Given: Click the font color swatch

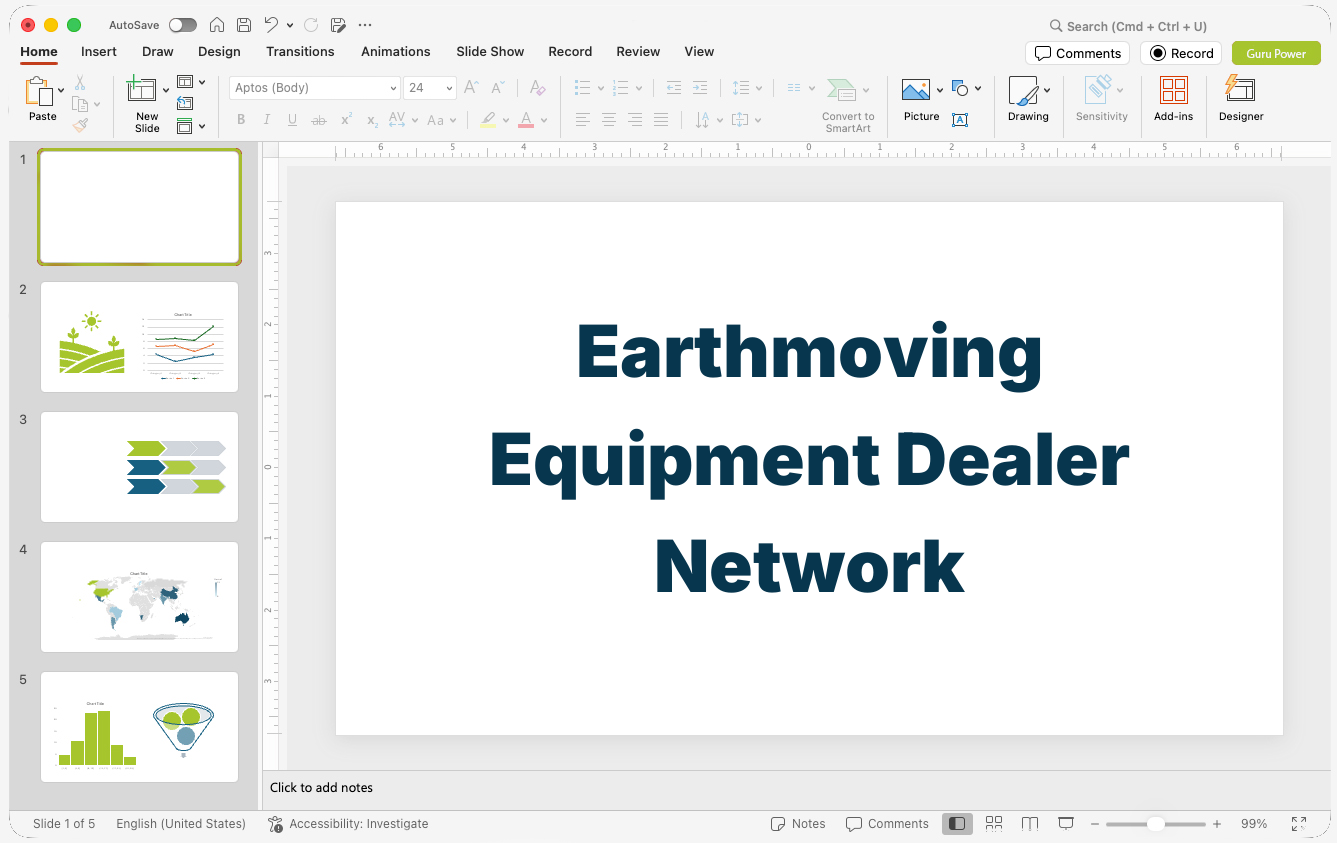Looking at the screenshot, I should [526, 120].
